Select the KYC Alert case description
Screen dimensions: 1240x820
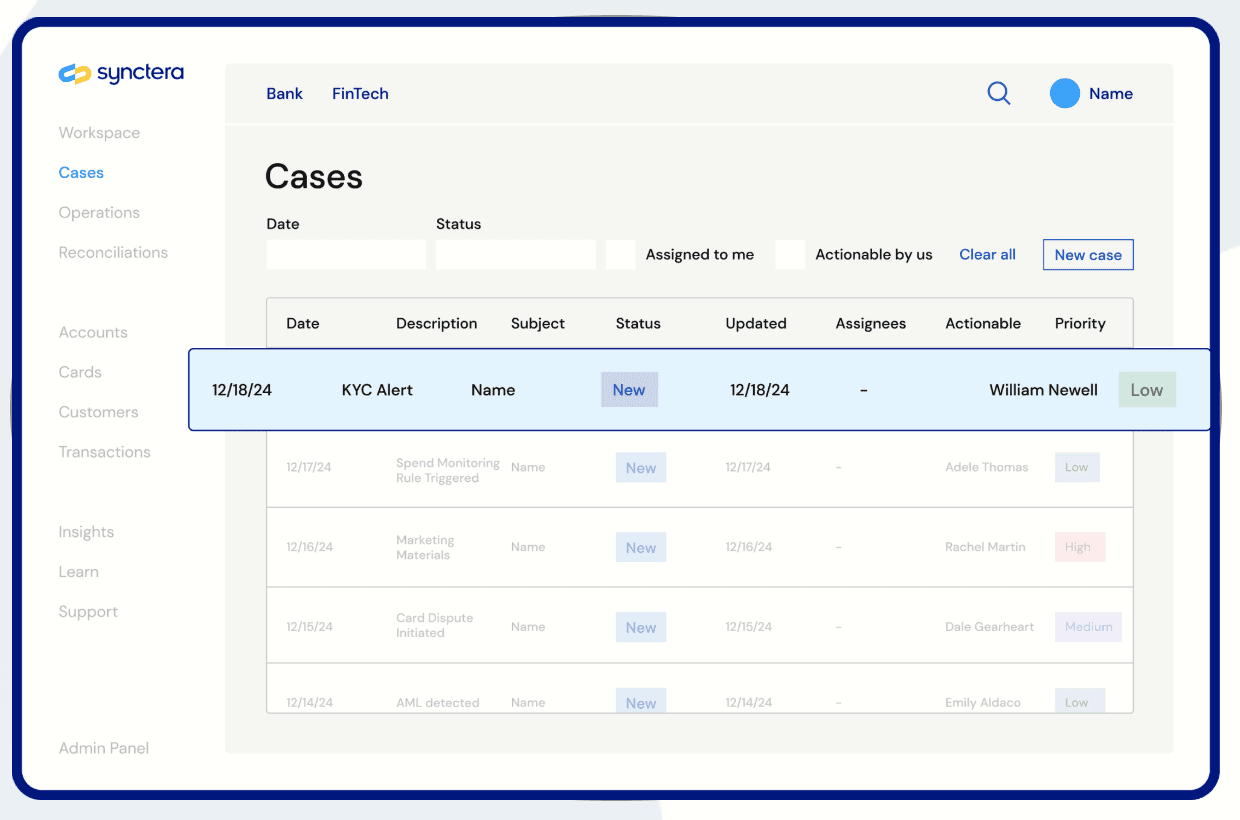coord(377,390)
